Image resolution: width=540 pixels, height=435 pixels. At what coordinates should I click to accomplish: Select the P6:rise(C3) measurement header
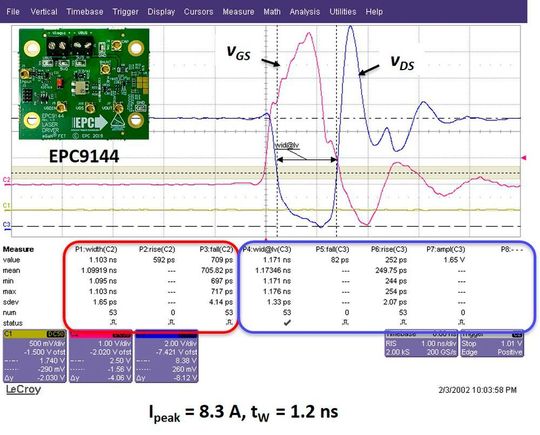pyautogui.click(x=389, y=249)
